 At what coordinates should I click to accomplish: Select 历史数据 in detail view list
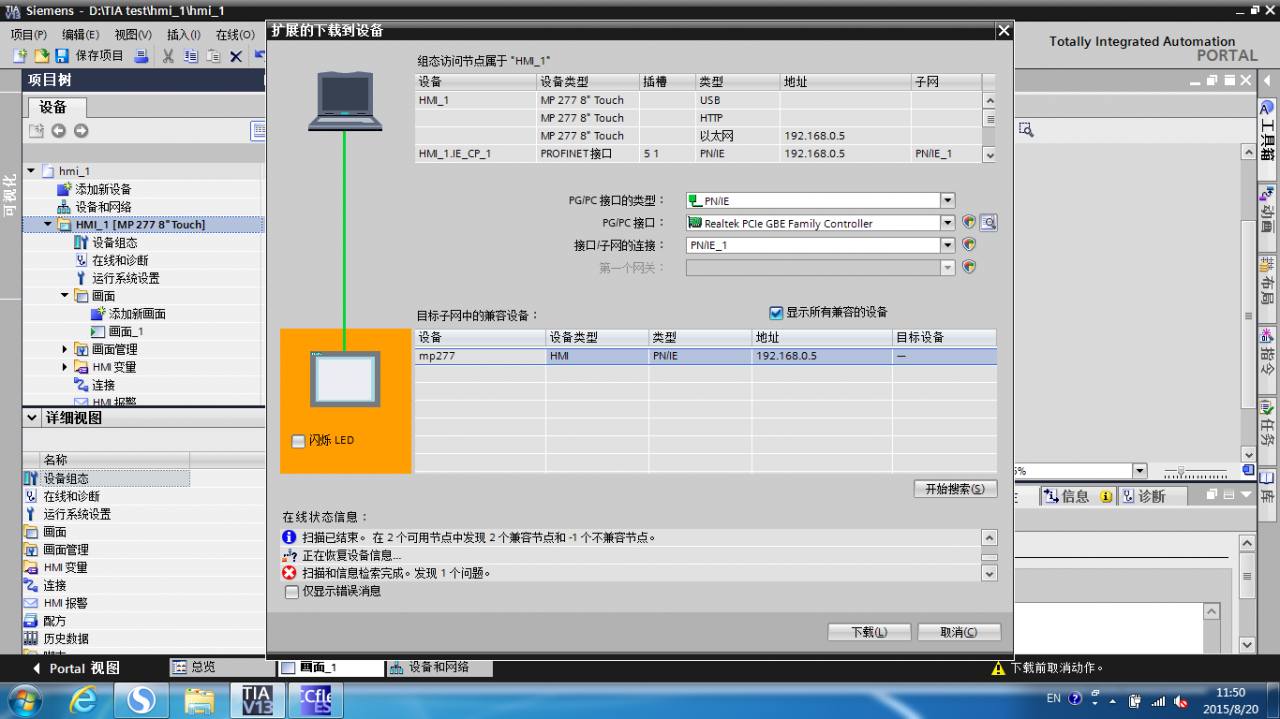(x=66, y=639)
